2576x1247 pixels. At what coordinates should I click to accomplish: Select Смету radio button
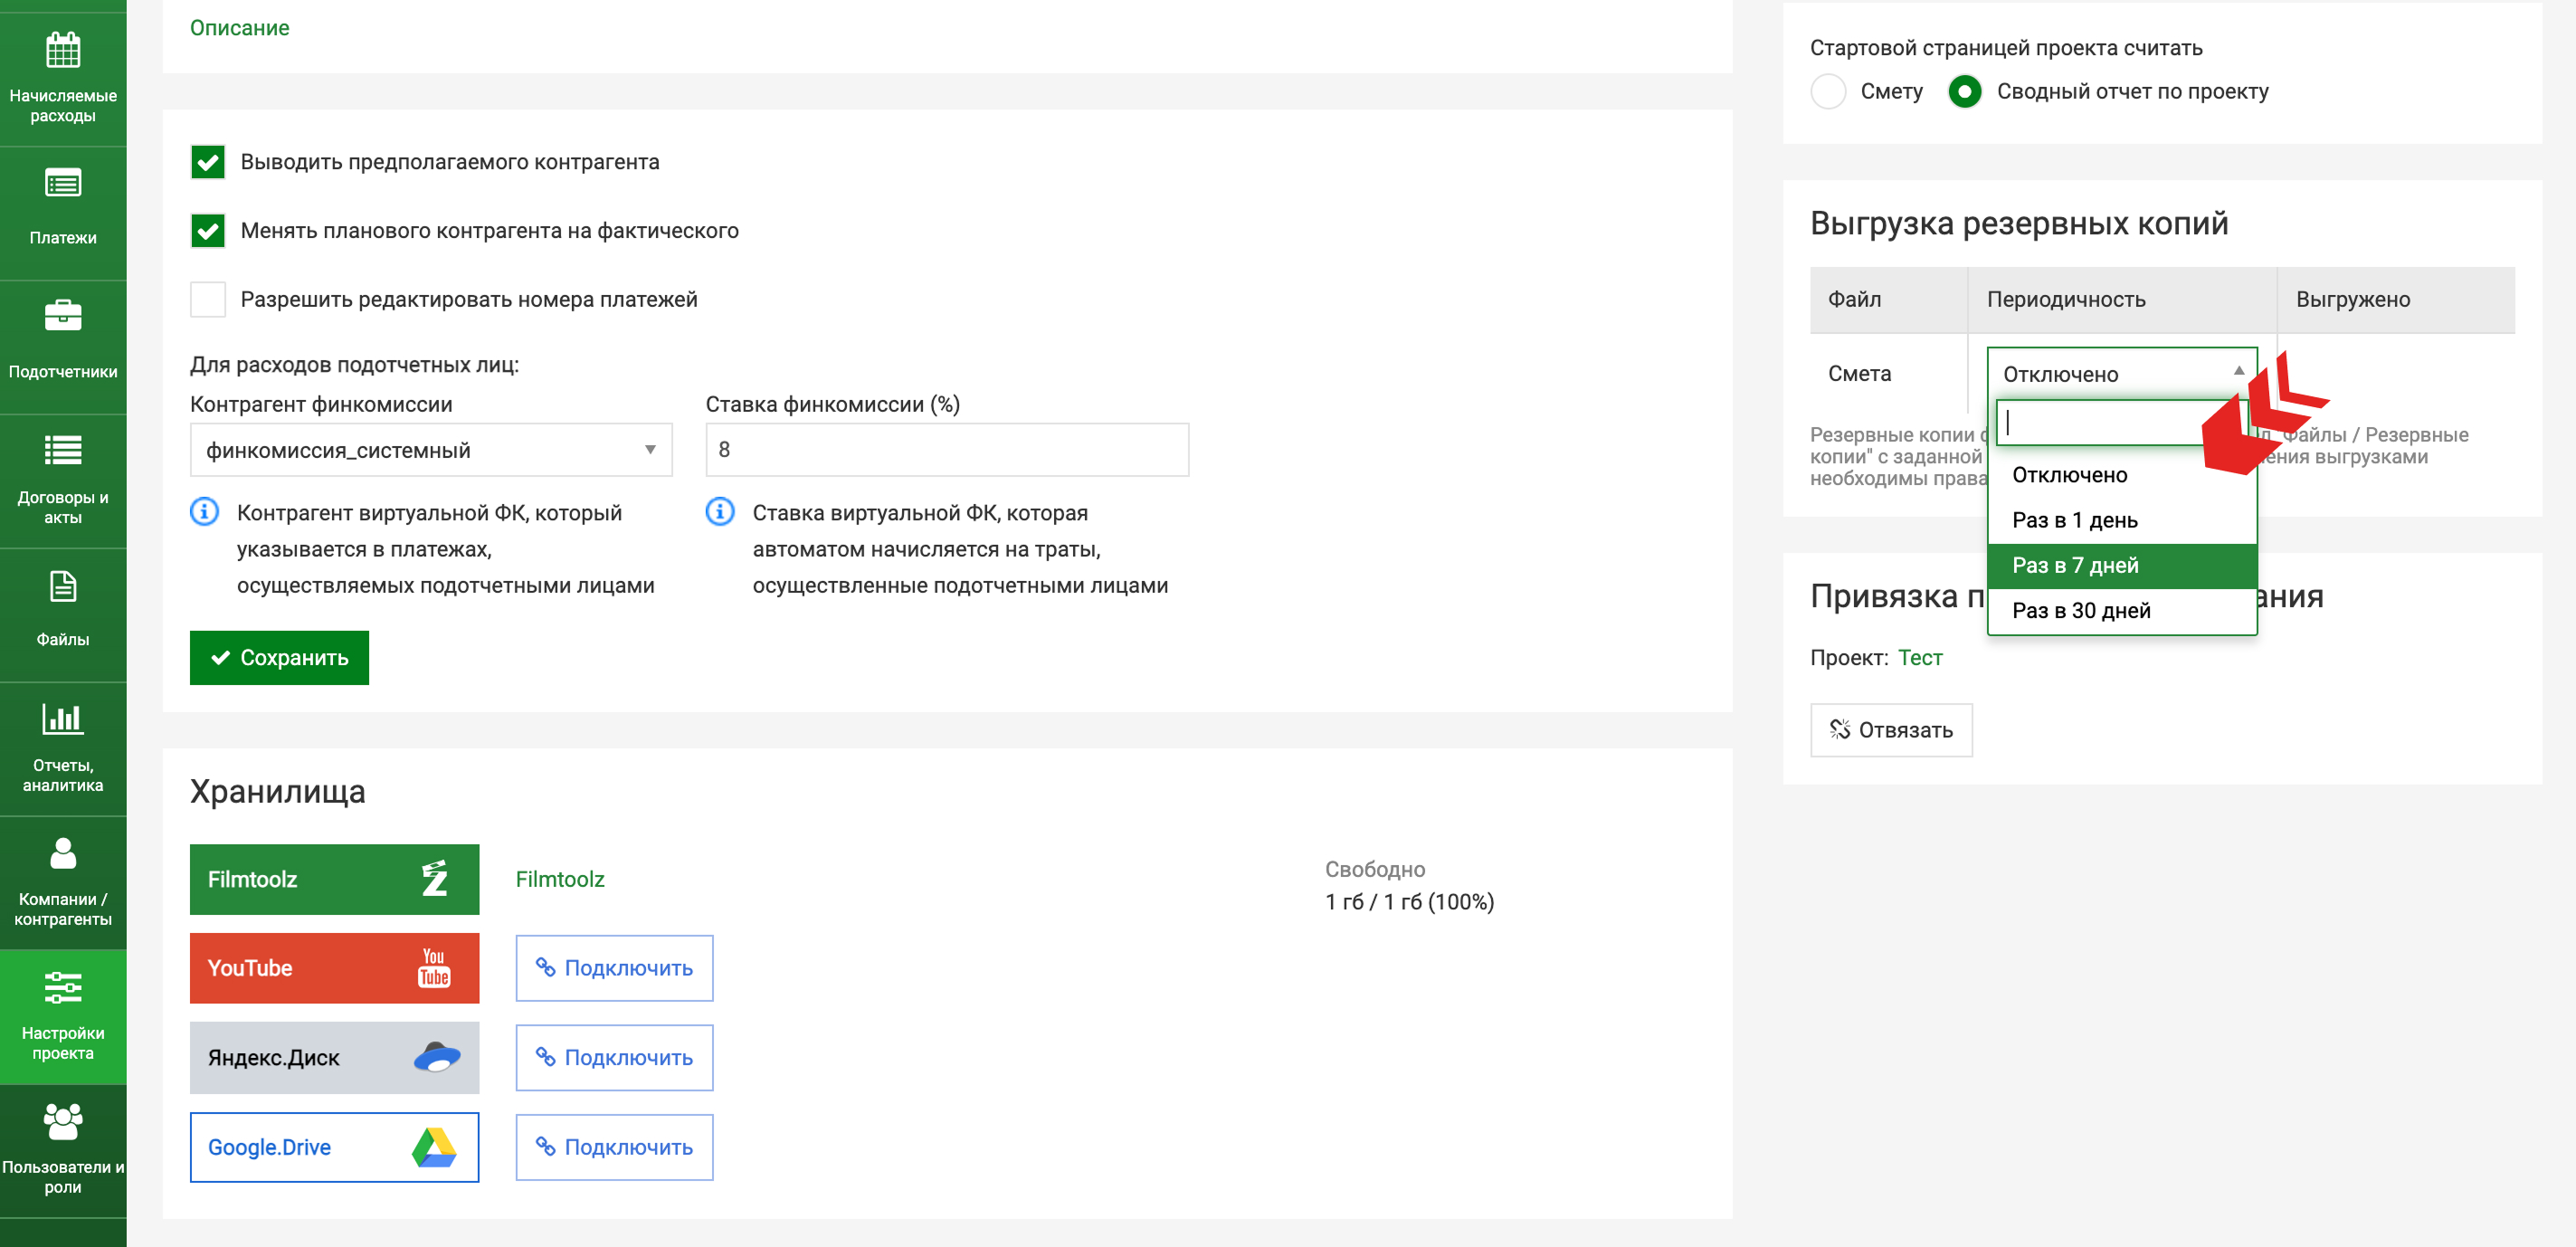tap(1828, 92)
